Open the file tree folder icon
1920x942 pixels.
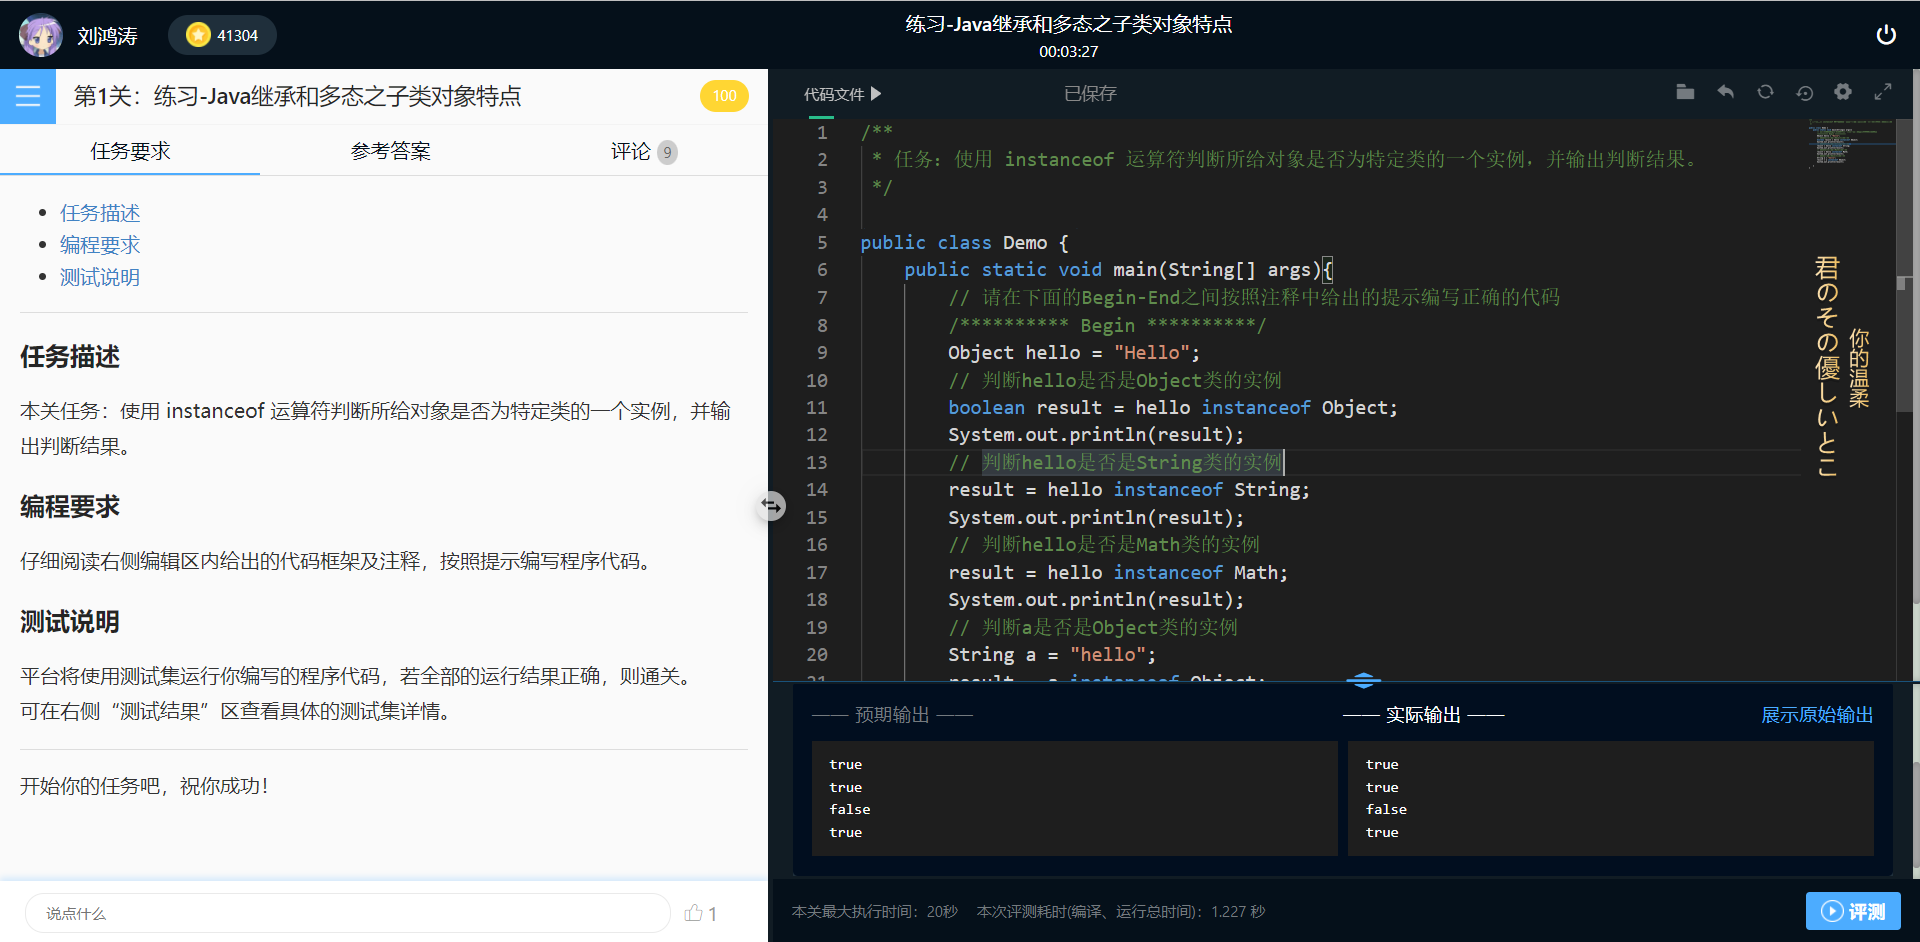coord(1685,91)
